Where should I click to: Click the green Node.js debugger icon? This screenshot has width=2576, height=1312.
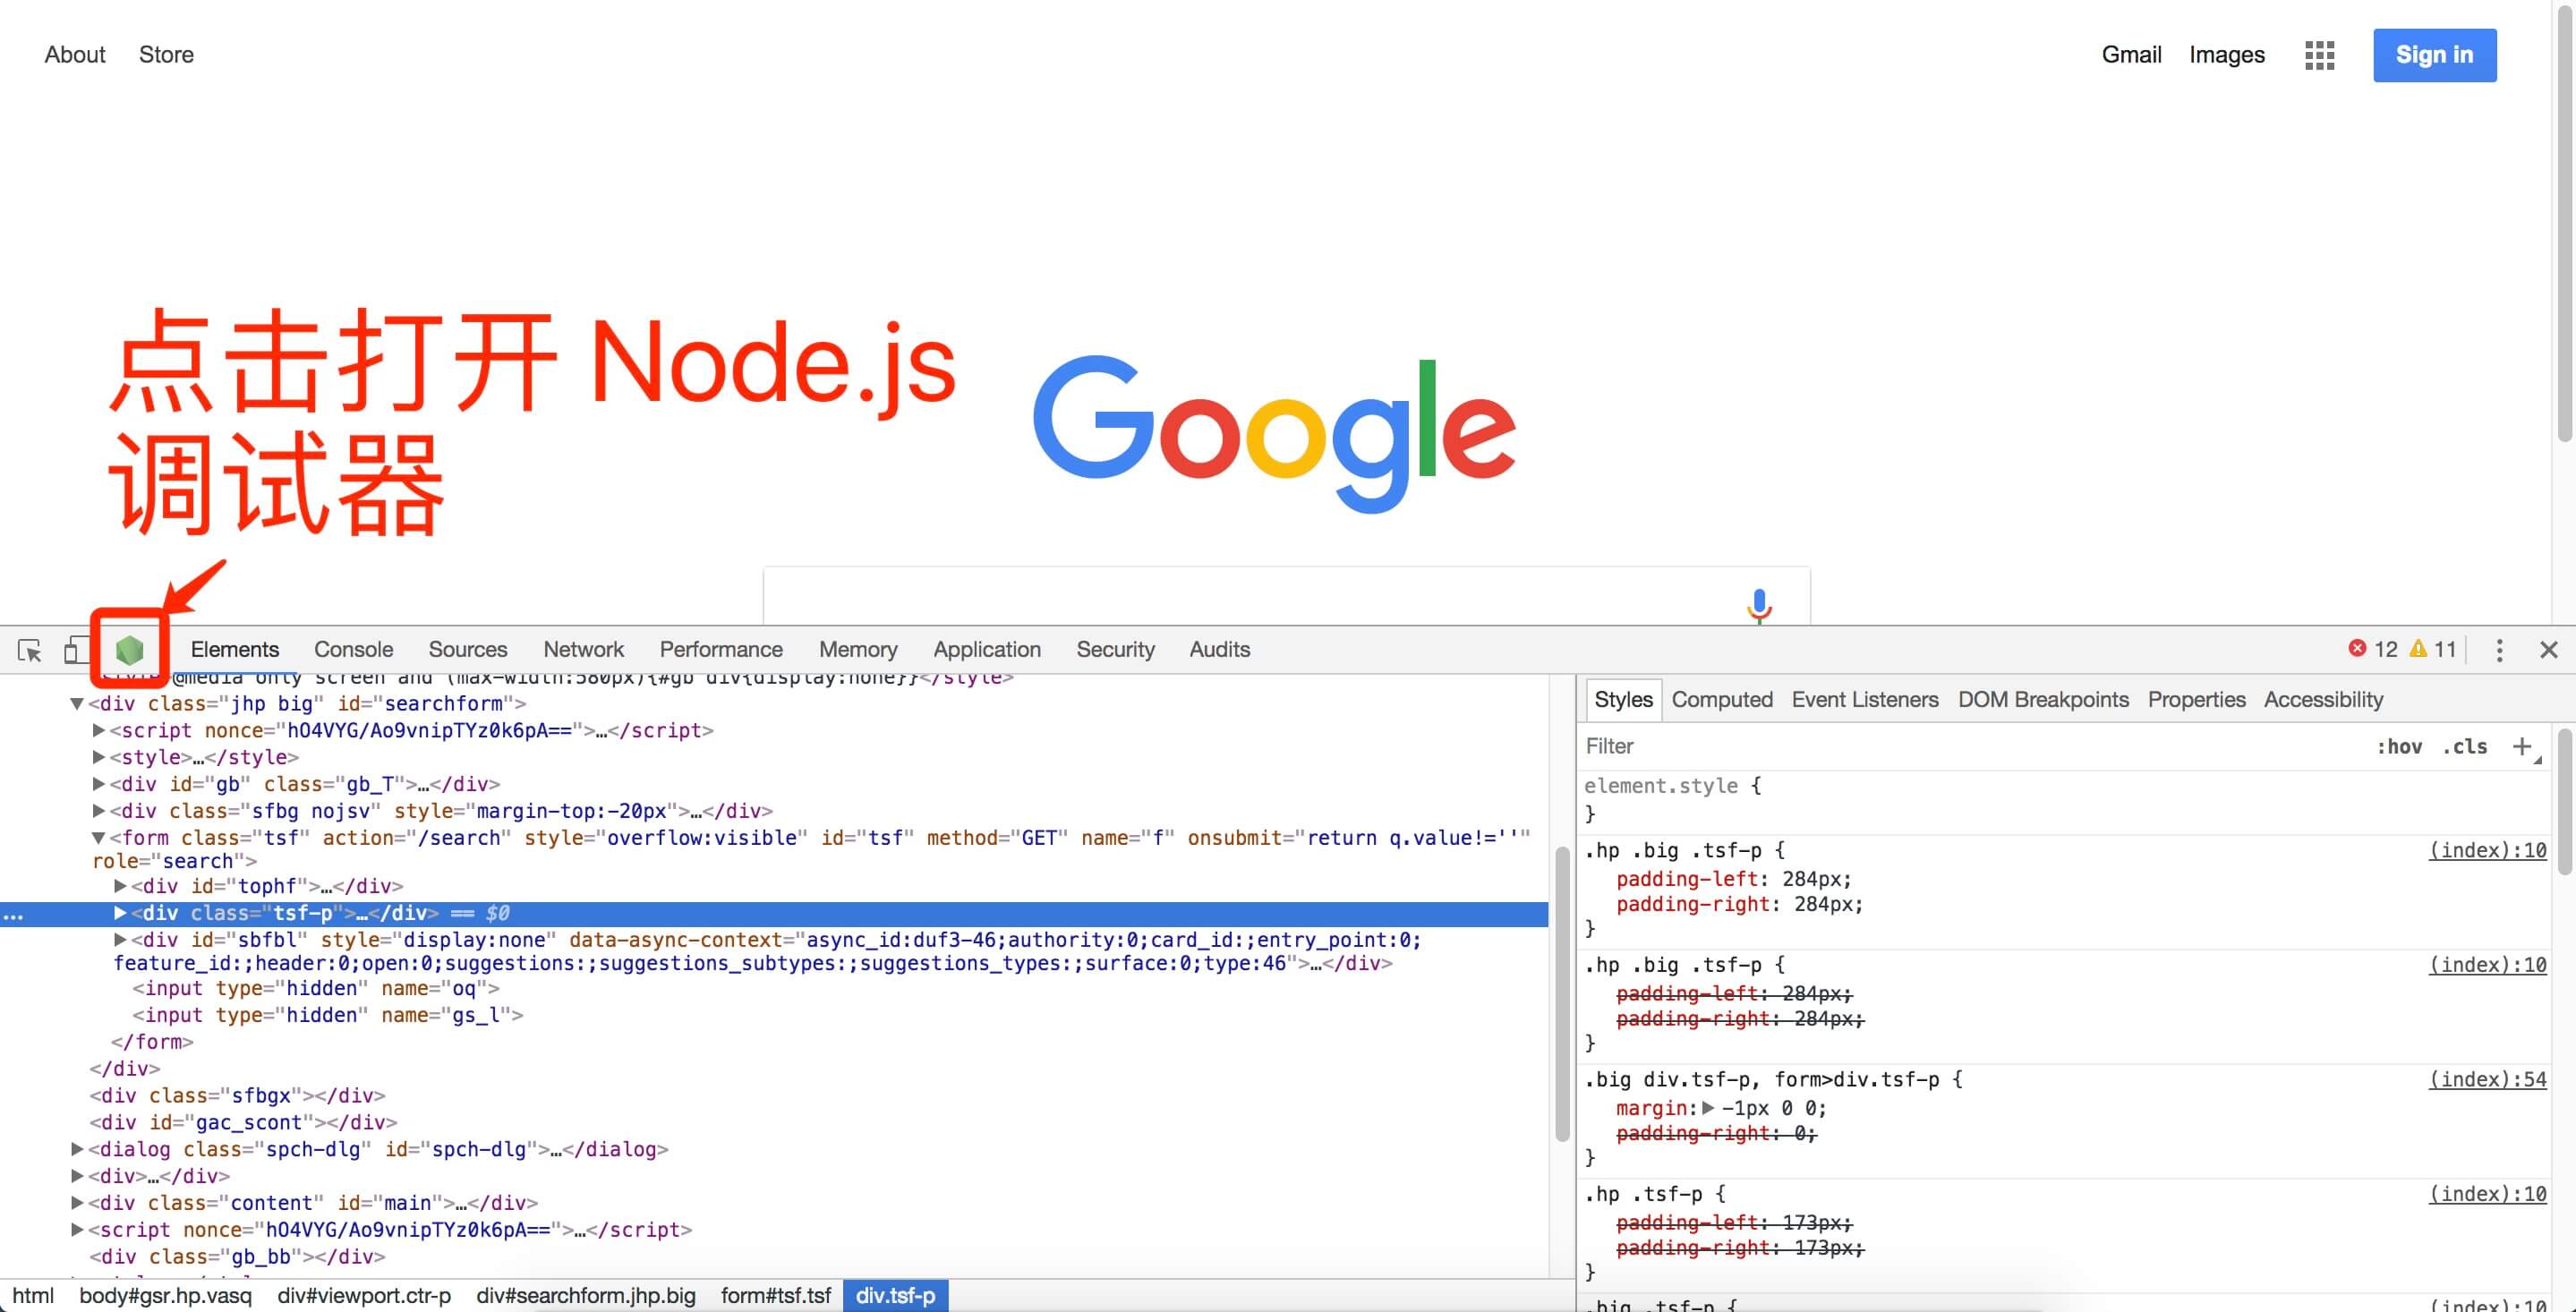click(x=129, y=650)
